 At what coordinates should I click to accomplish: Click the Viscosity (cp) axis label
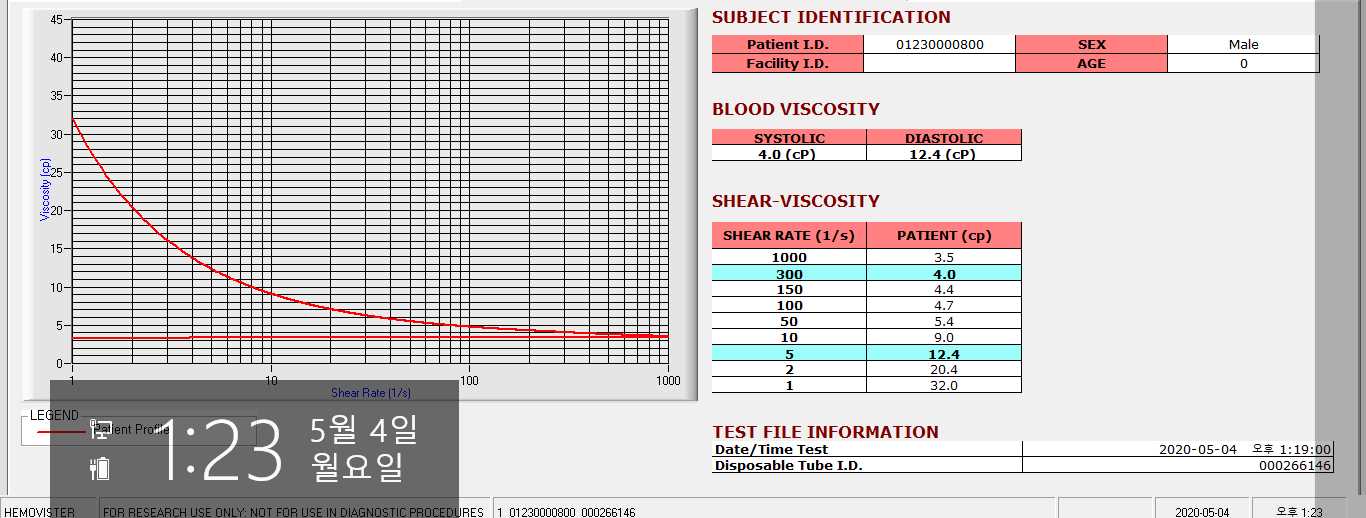point(45,189)
